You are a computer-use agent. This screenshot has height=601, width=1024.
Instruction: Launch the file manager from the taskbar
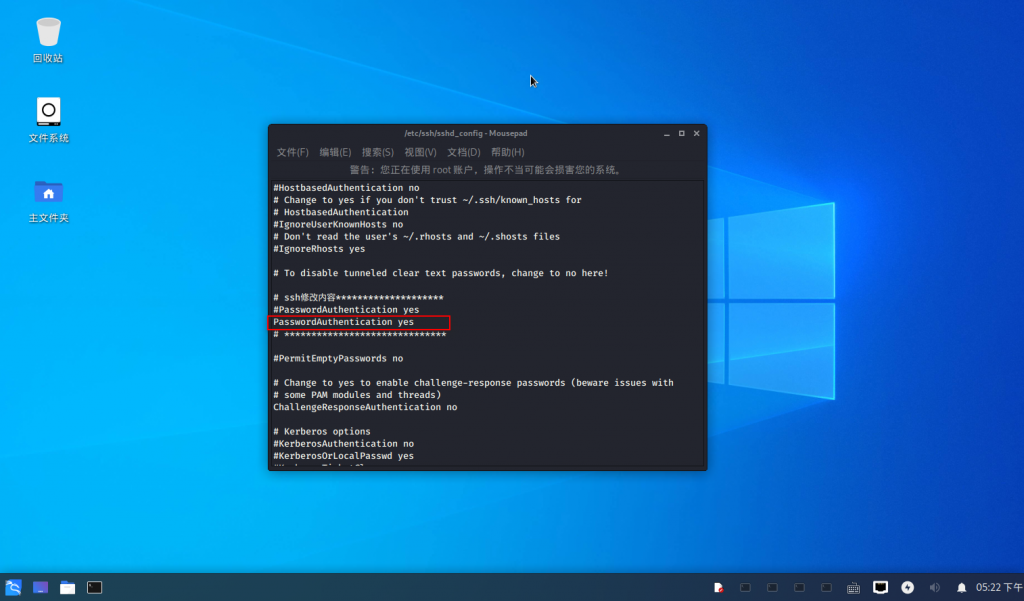click(67, 587)
